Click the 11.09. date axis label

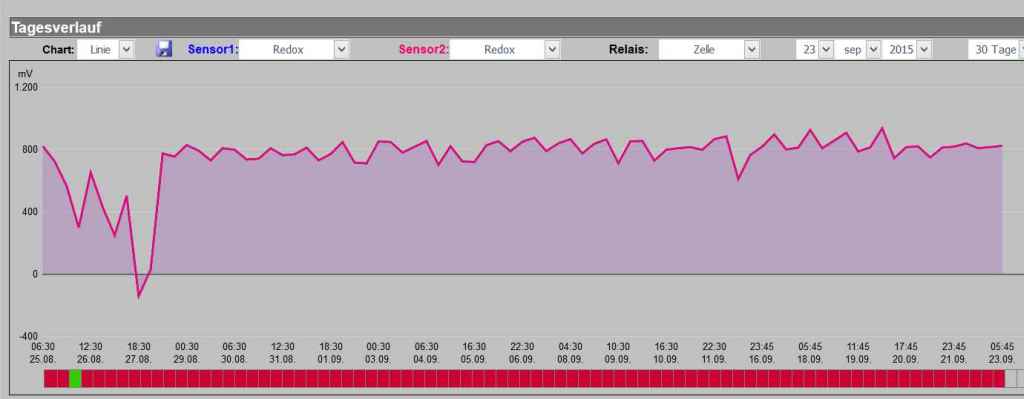coord(714,359)
